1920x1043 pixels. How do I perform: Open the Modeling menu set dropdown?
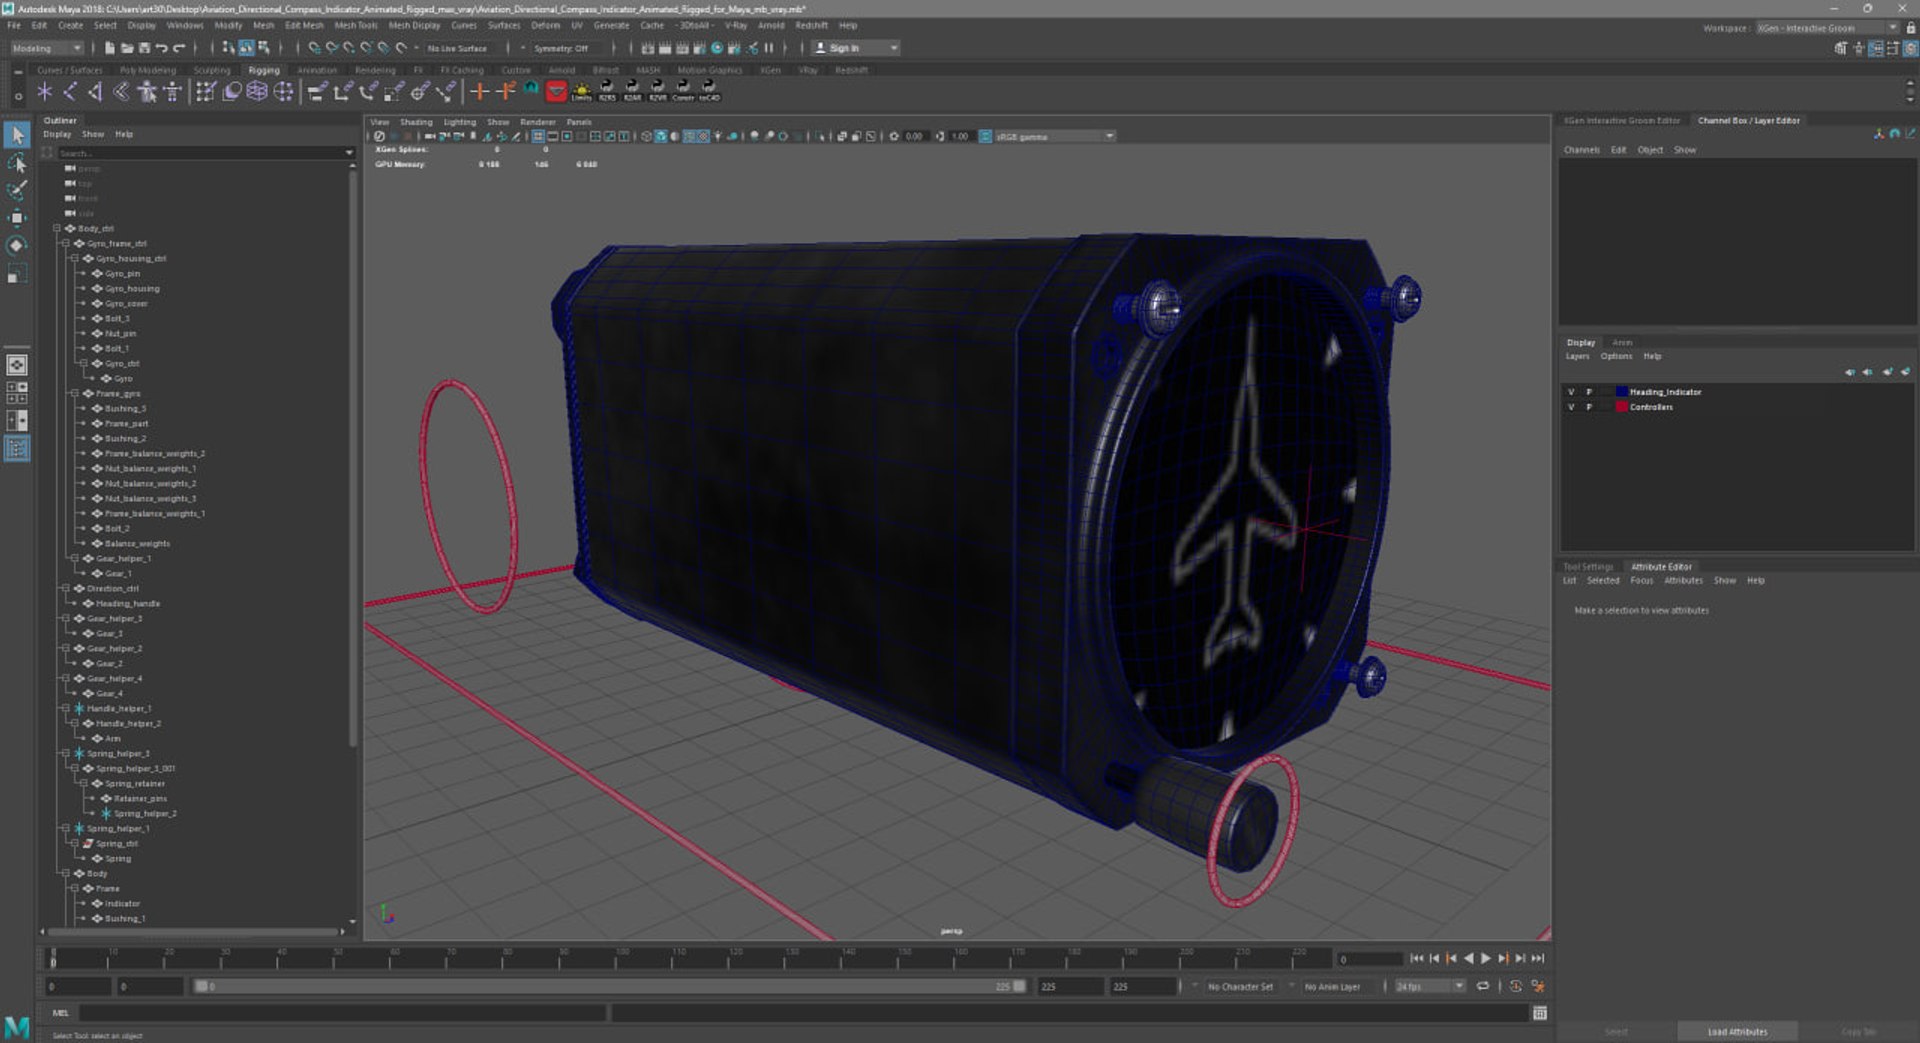pos(47,48)
